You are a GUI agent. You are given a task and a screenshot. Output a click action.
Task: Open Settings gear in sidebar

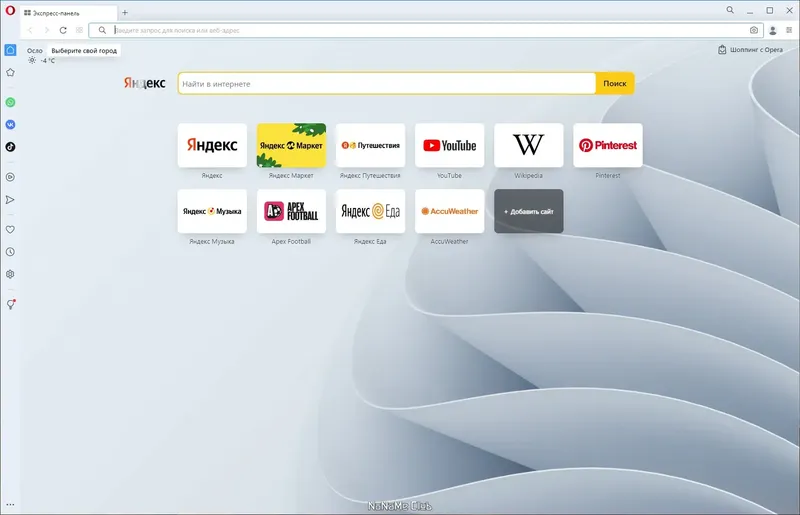point(10,274)
